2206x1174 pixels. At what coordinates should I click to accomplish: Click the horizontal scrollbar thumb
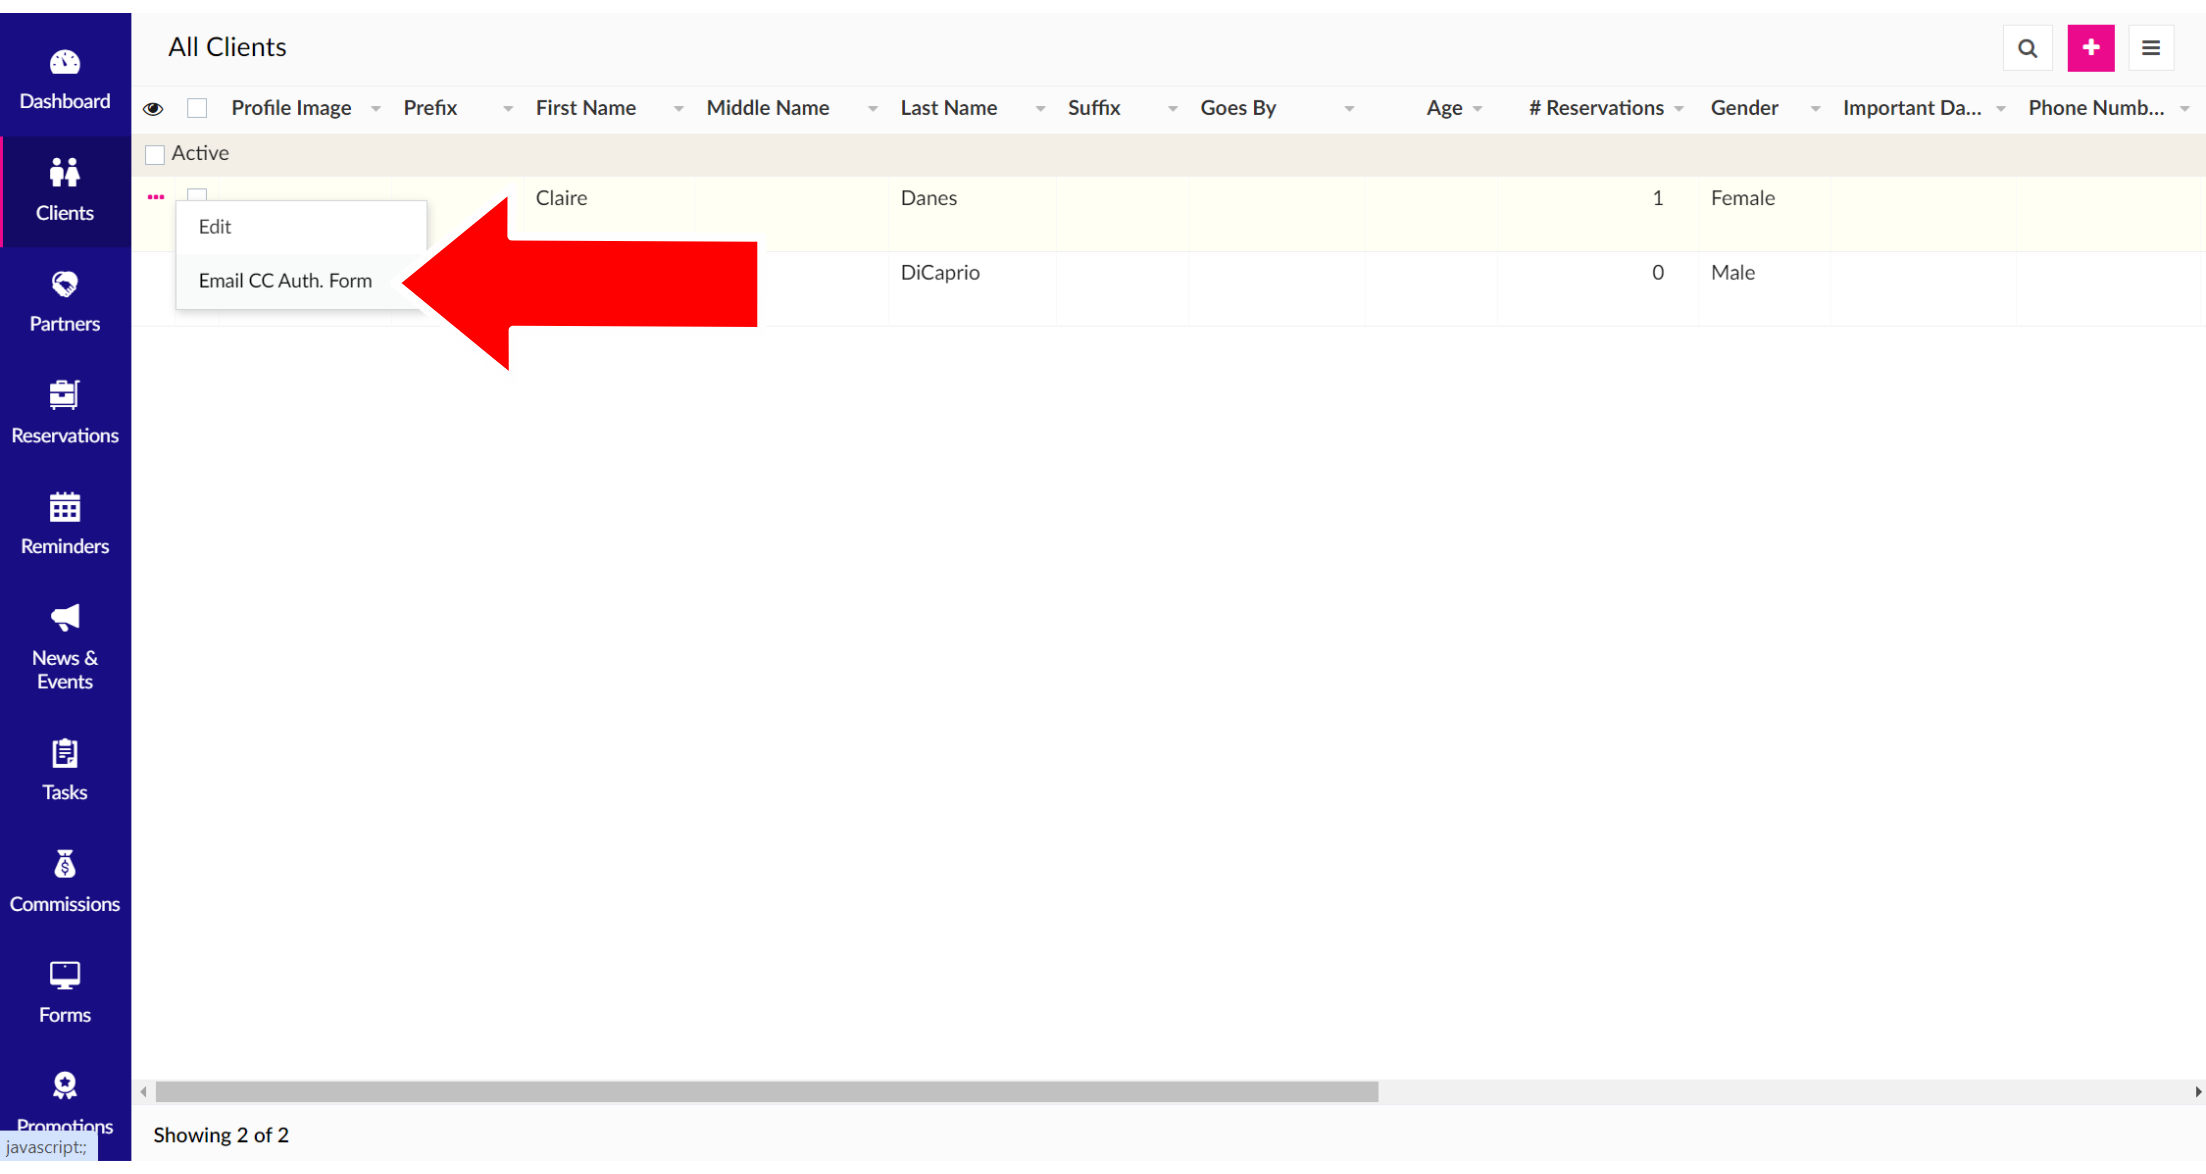[766, 1092]
